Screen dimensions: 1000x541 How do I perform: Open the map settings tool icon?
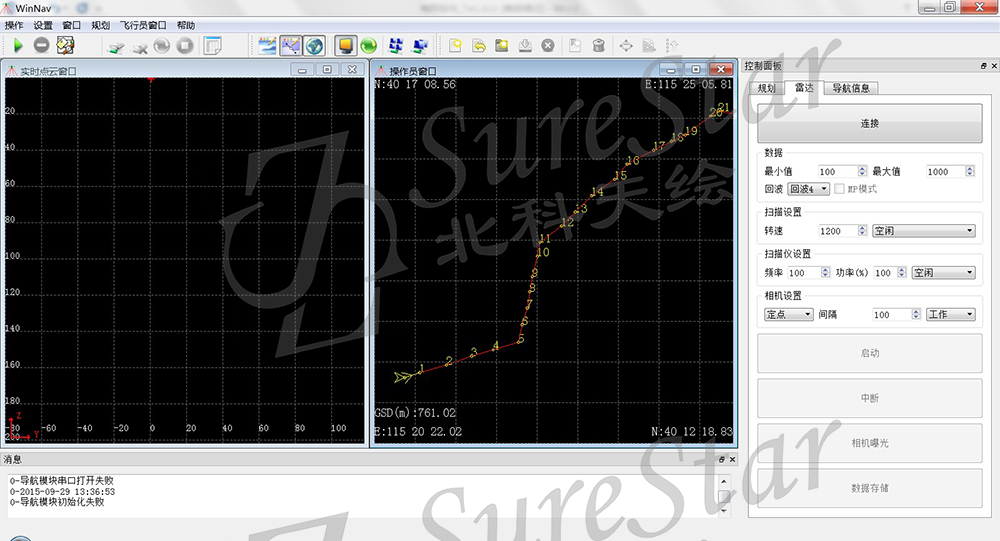pyautogui.click(x=65, y=45)
